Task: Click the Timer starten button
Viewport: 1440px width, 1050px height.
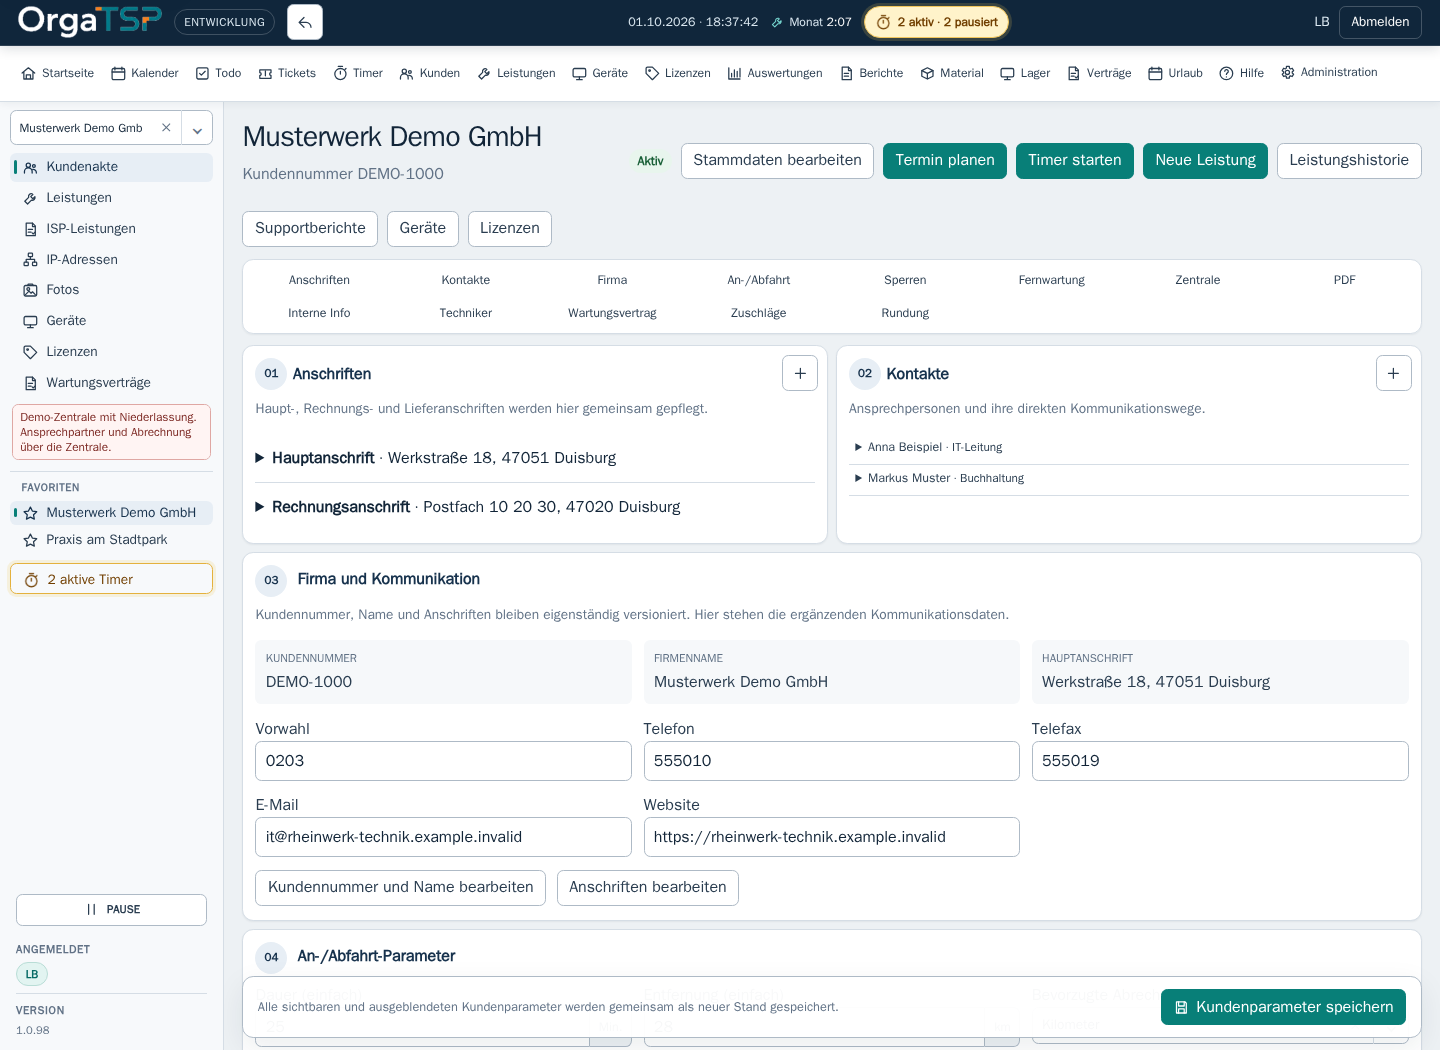Action: 1075,161
